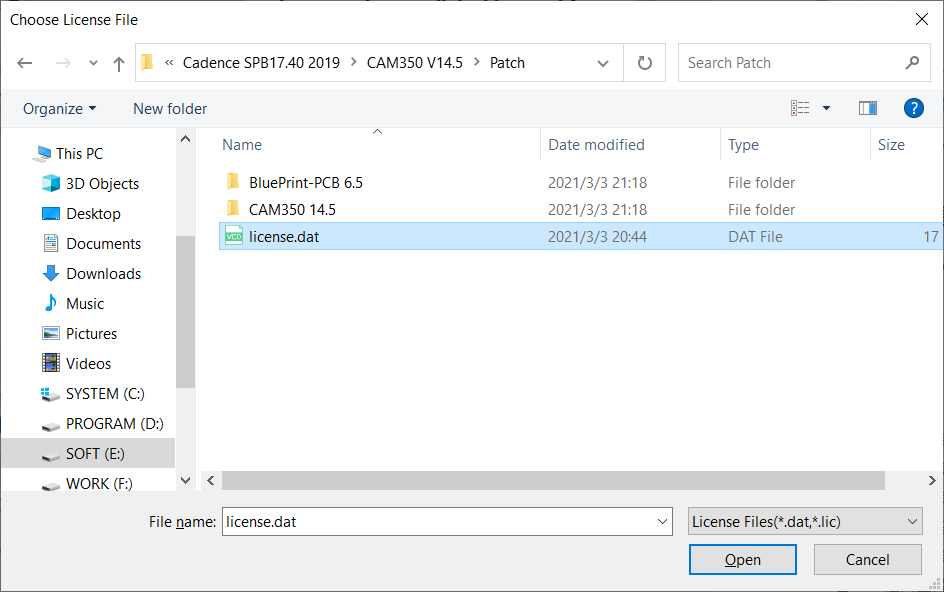Open the file type filter dropdown
The height and width of the screenshot is (592, 944).
coord(804,521)
